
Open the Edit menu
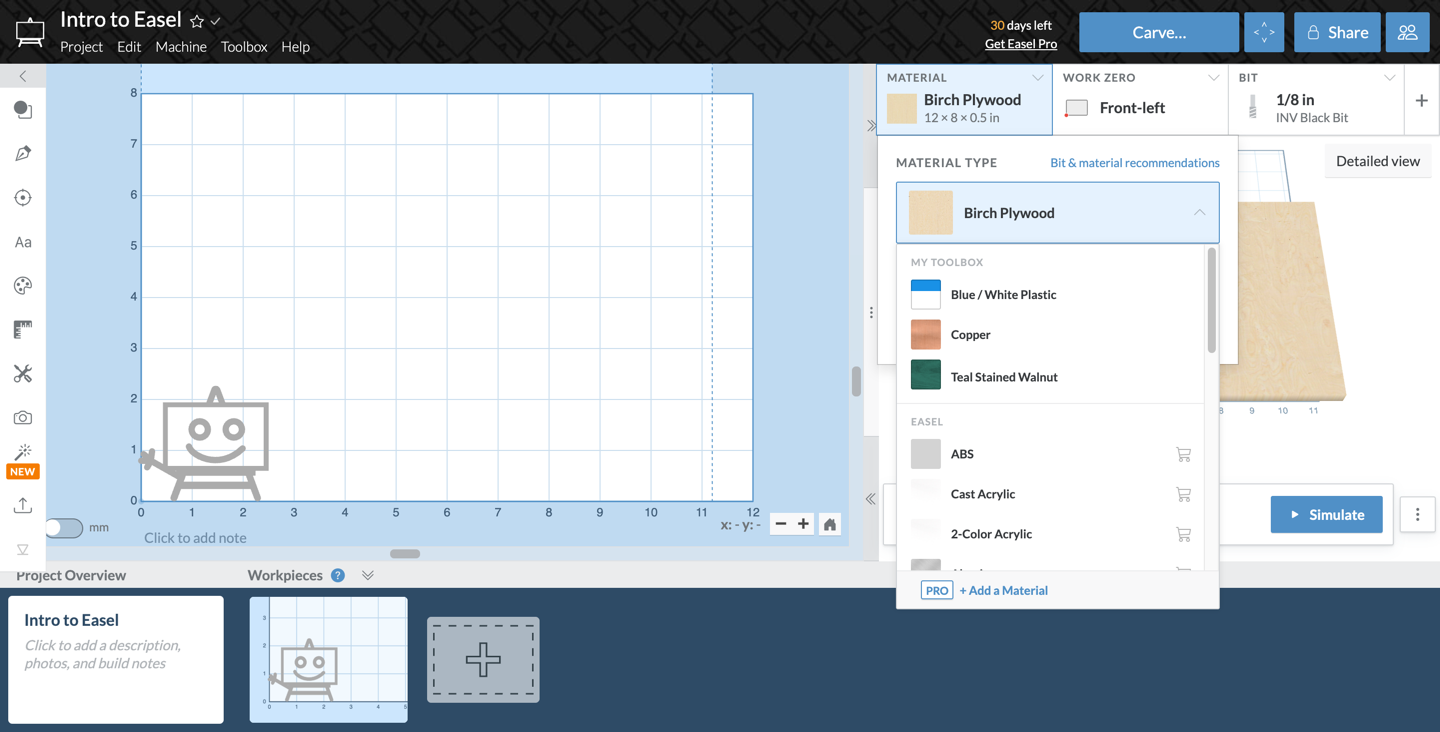(129, 47)
